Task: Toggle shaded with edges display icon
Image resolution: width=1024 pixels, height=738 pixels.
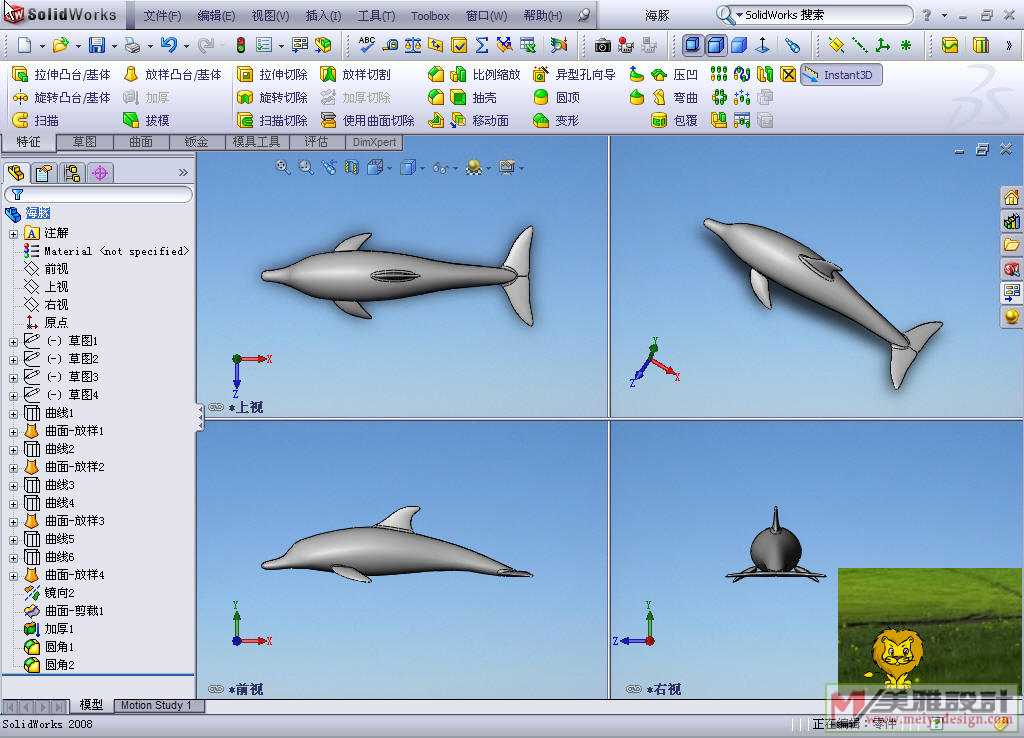Action: tap(716, 45)
